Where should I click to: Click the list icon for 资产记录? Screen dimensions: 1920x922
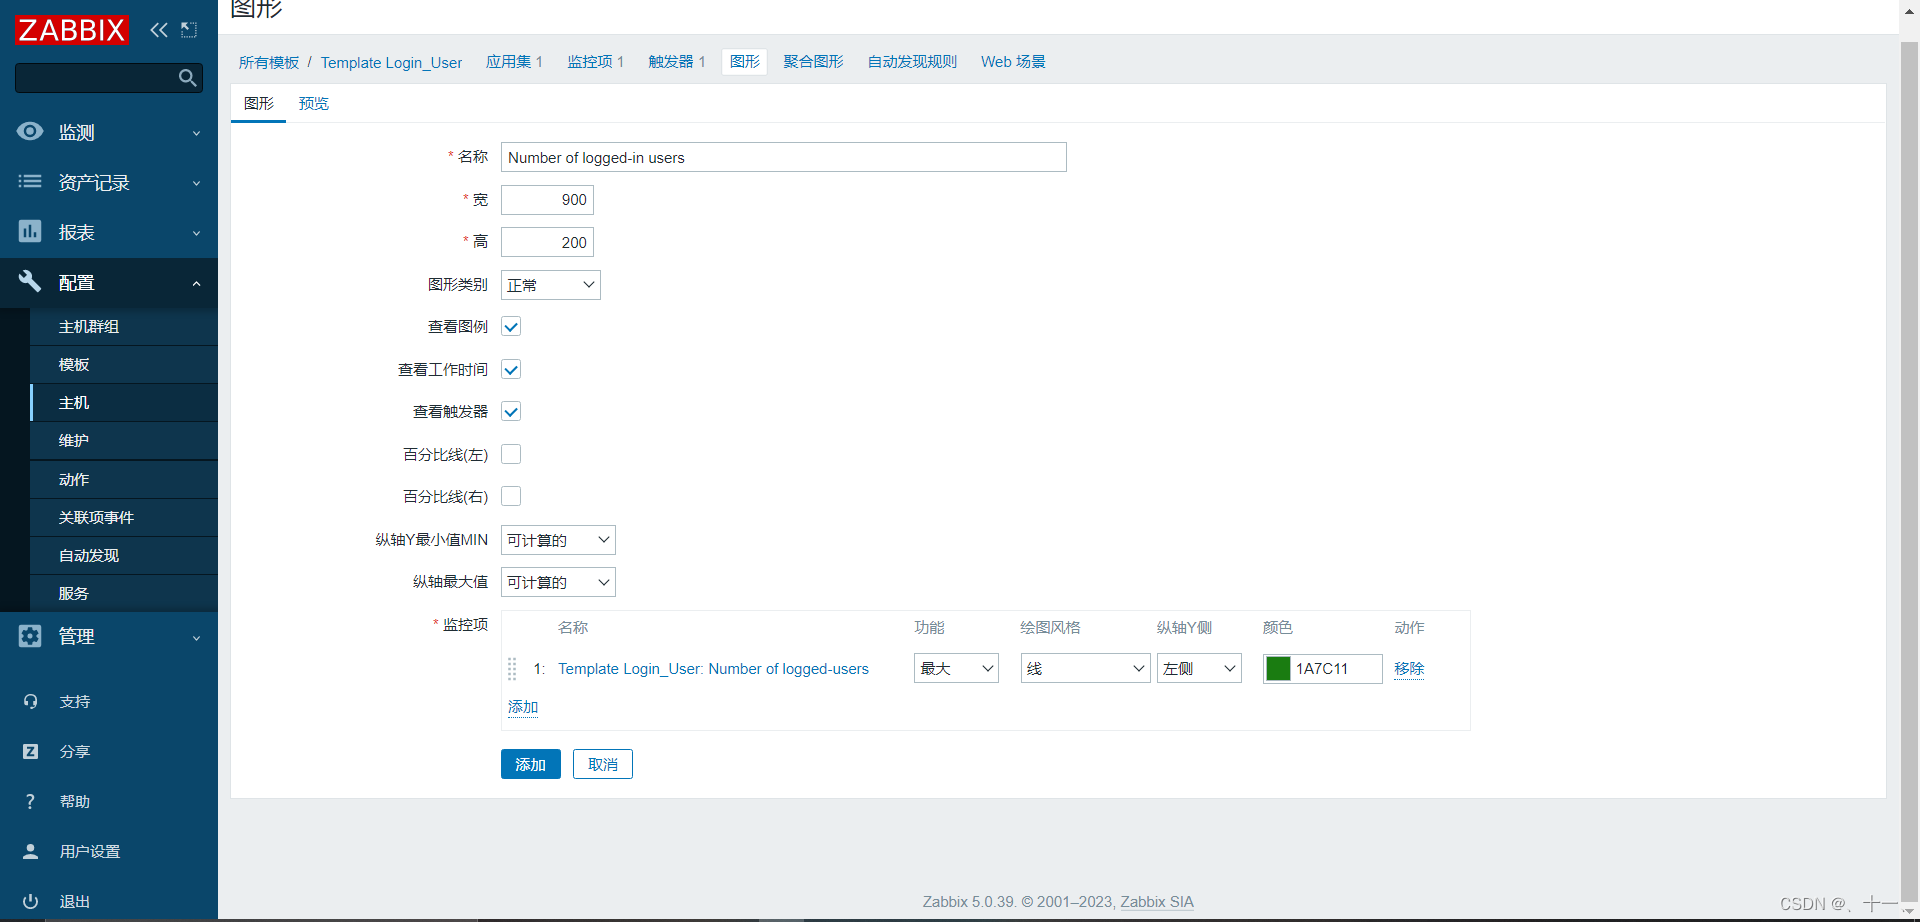point(30,181)
